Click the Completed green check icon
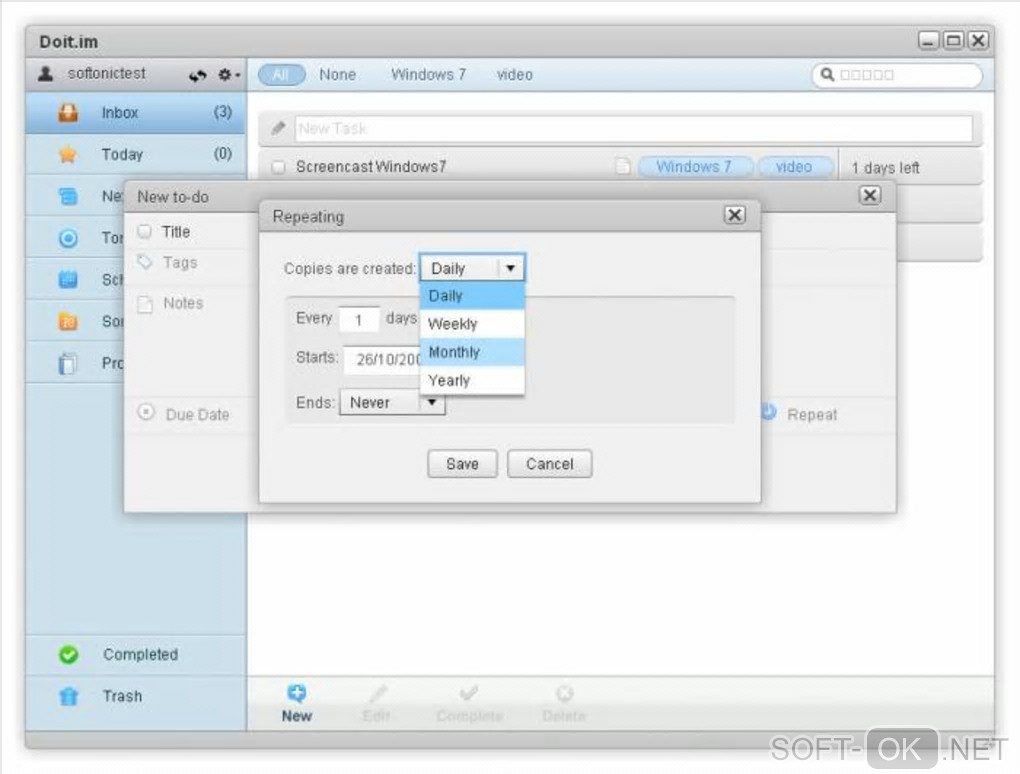Image resolution: width=1020 pixels, height=774 pixels. click(x=68, y=654)
